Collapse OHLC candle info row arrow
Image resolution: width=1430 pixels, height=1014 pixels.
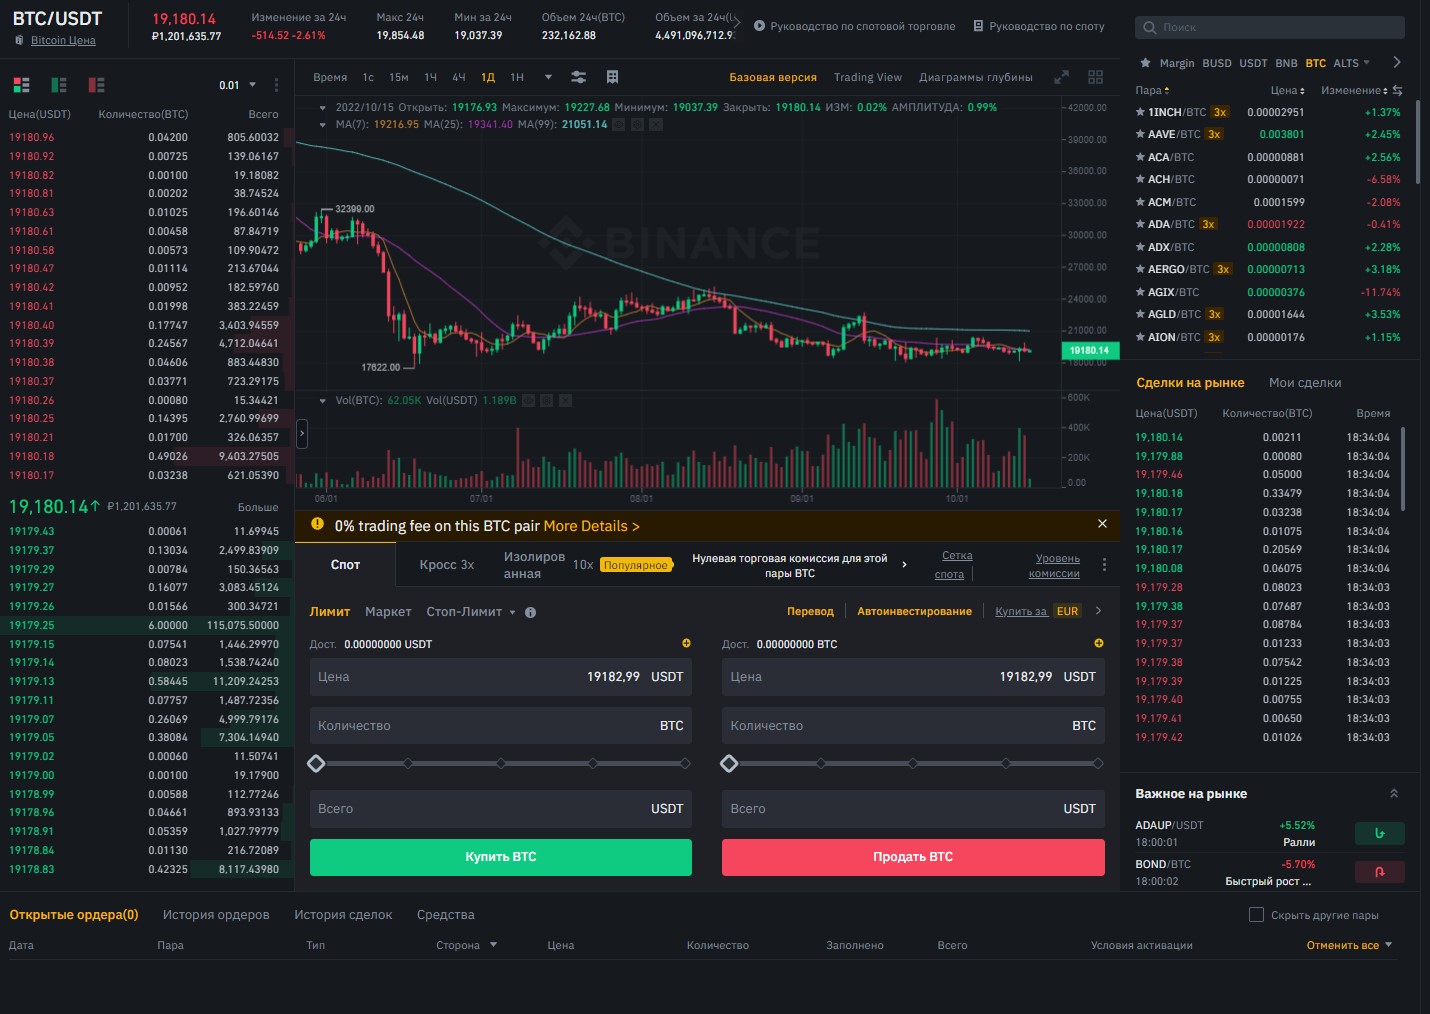323,108
